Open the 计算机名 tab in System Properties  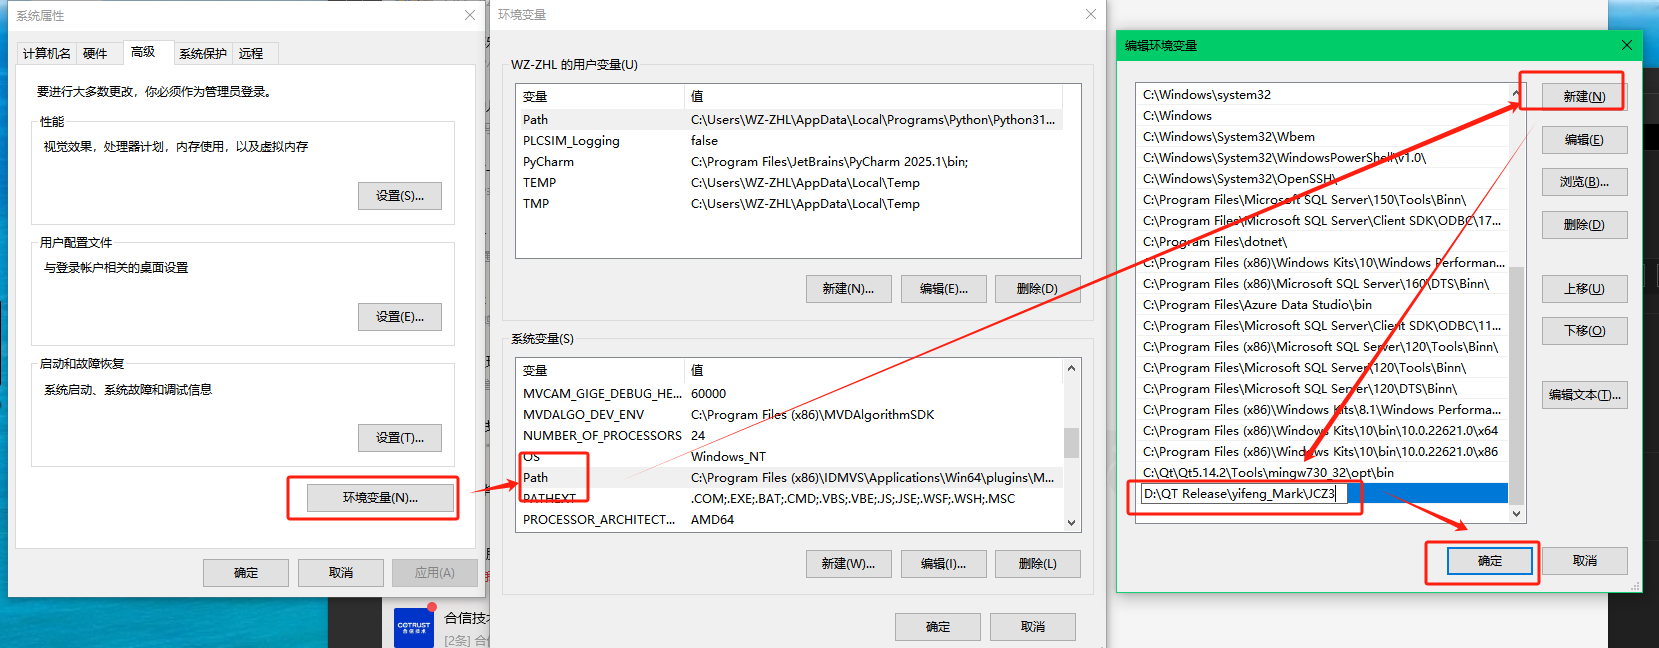(47, 54)
